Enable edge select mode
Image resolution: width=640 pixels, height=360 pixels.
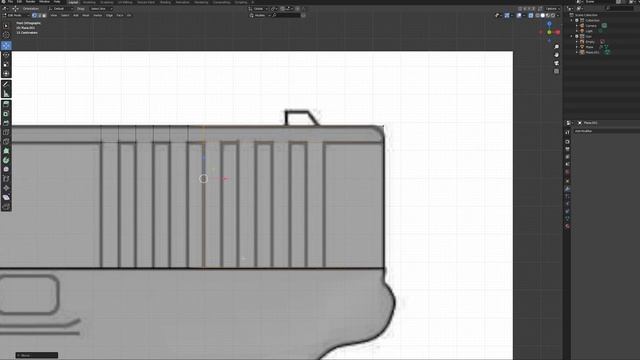[x=39, y=15]
